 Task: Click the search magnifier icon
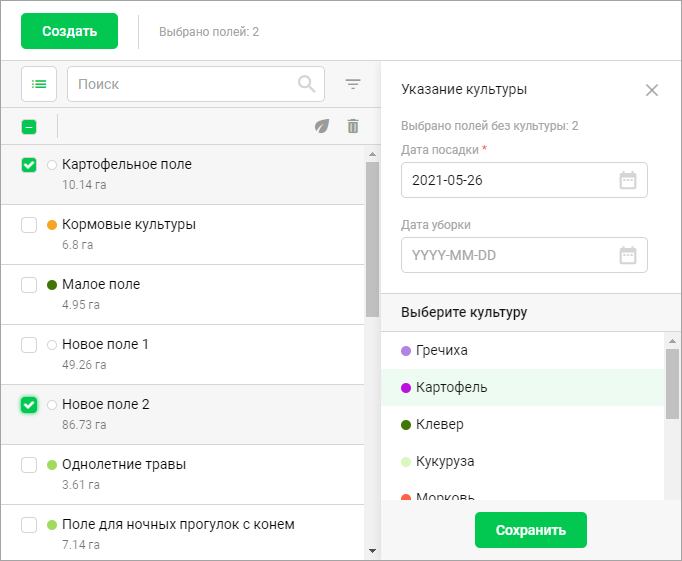point(307,84)
